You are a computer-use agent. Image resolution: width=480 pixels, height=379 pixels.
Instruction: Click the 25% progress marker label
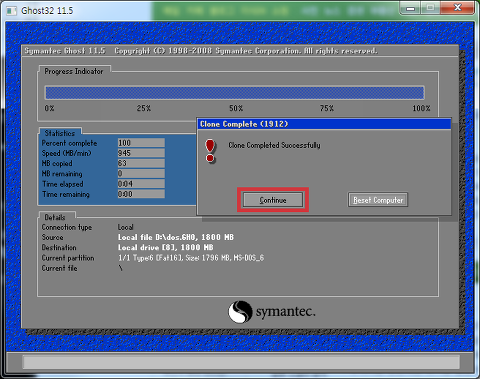[144, 108]
